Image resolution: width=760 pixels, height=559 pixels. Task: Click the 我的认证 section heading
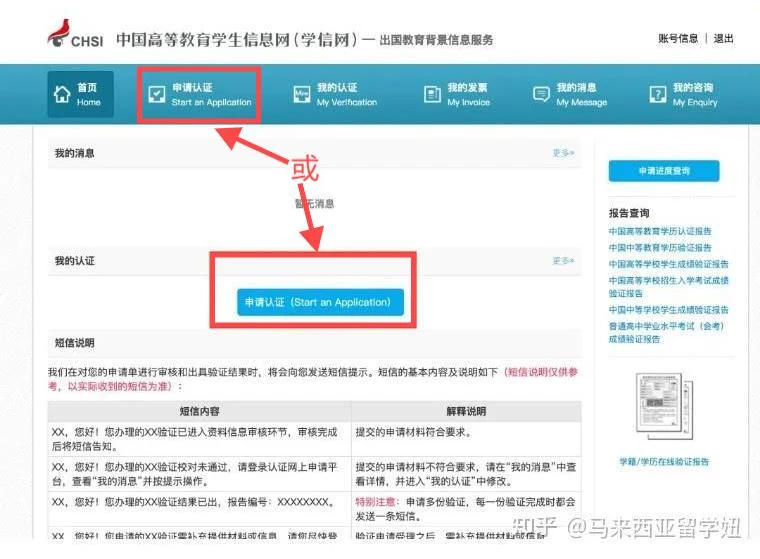(x=74, y=261)
